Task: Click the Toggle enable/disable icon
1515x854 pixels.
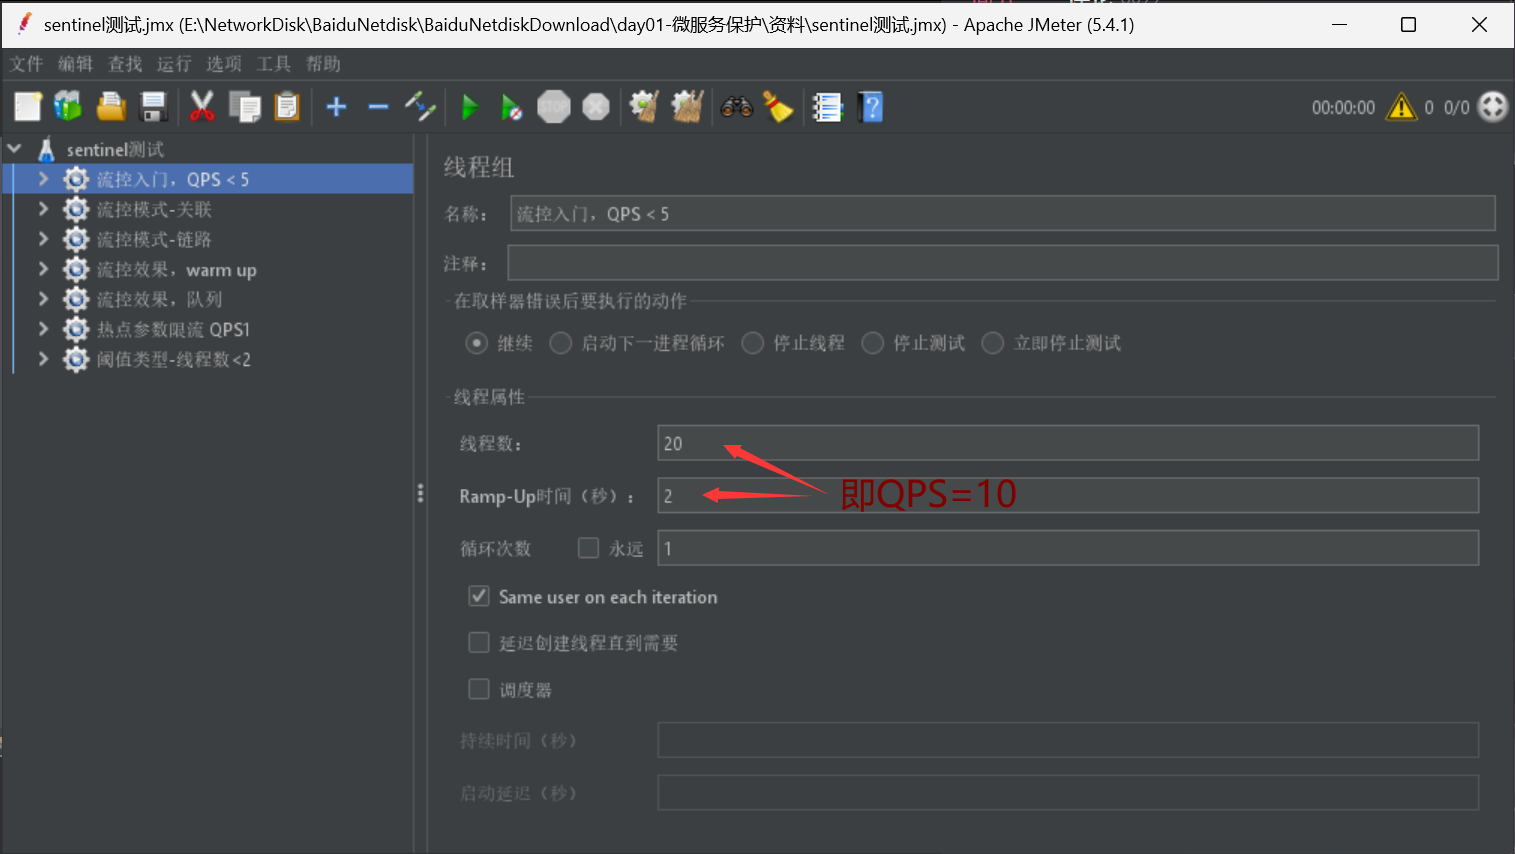Action: (x=420, y=106)
